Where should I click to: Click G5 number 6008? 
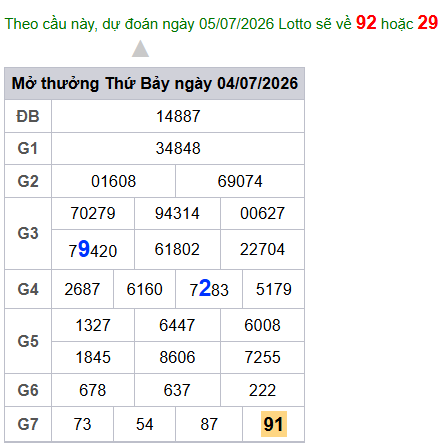tap(263, 325)
